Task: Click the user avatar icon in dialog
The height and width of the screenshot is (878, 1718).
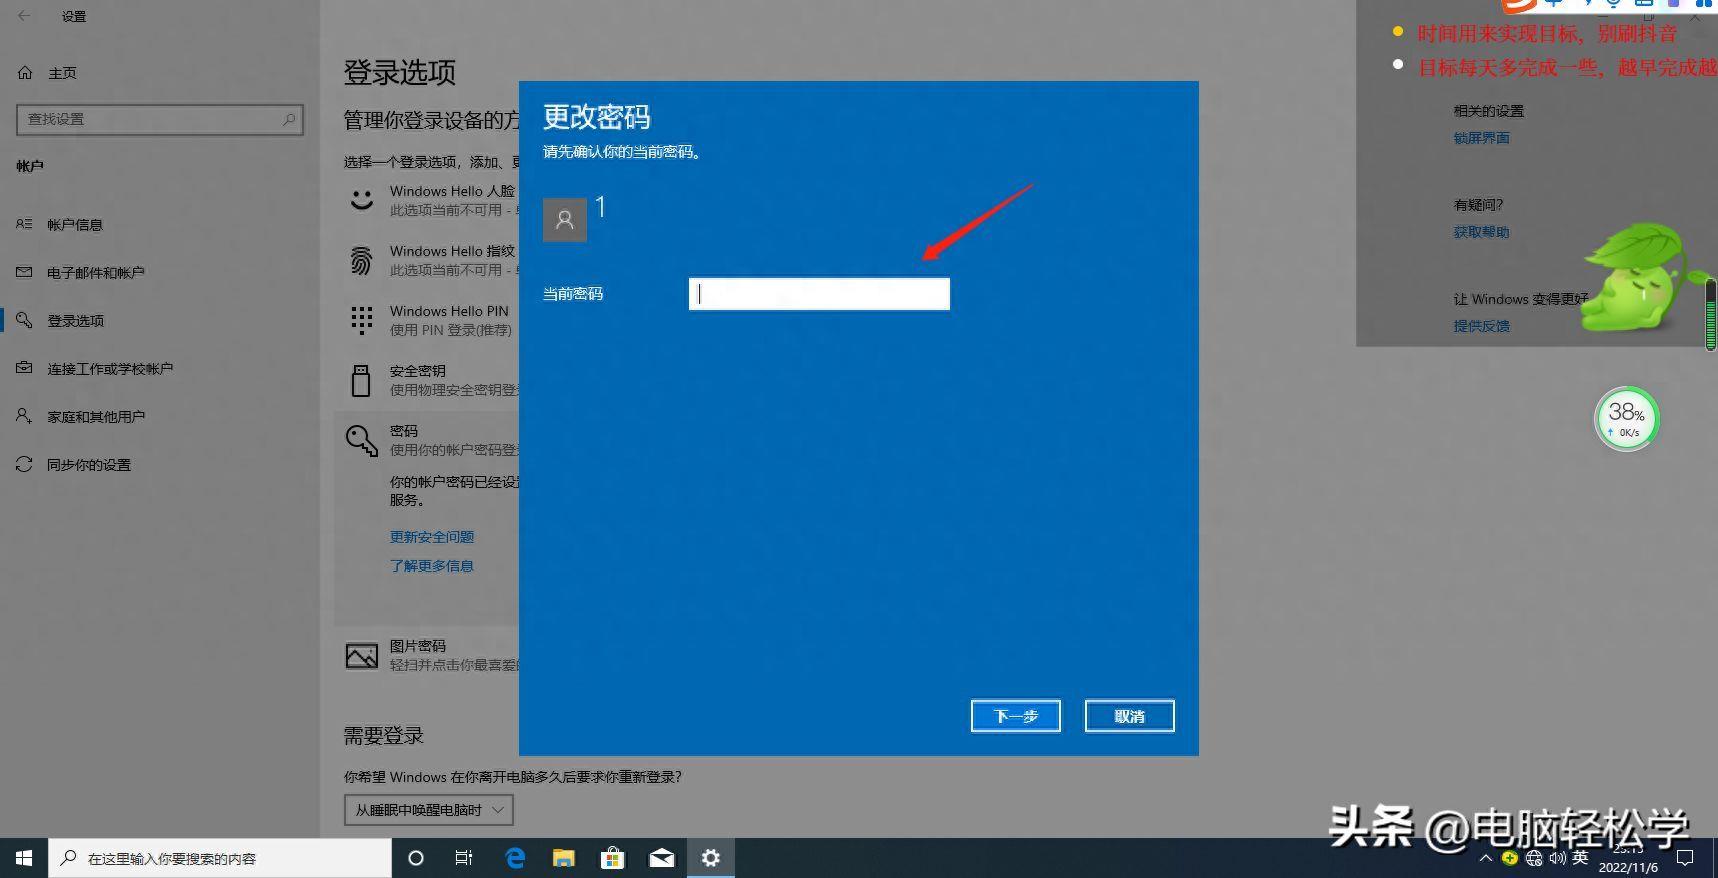Action: pos(565,219)
